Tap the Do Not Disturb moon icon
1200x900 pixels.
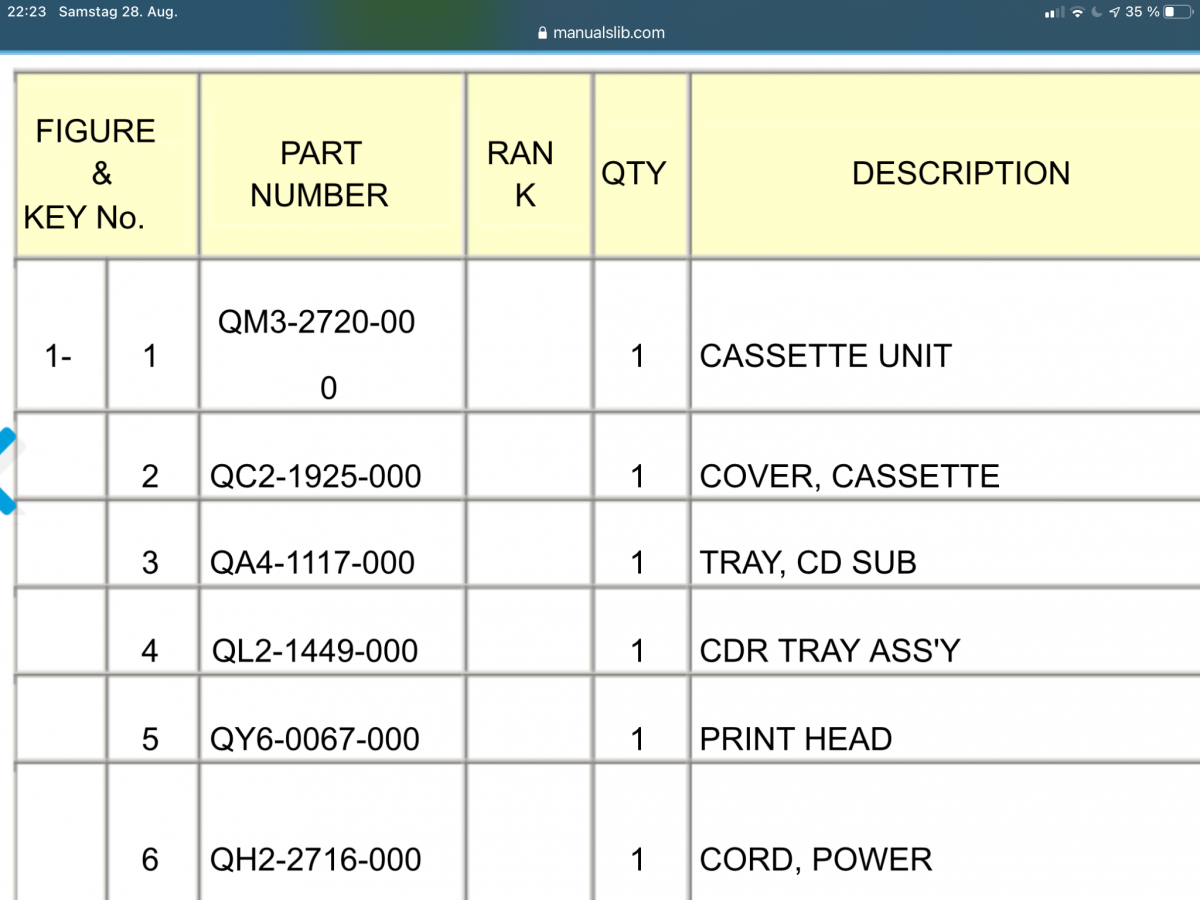tap(1096, 12)
